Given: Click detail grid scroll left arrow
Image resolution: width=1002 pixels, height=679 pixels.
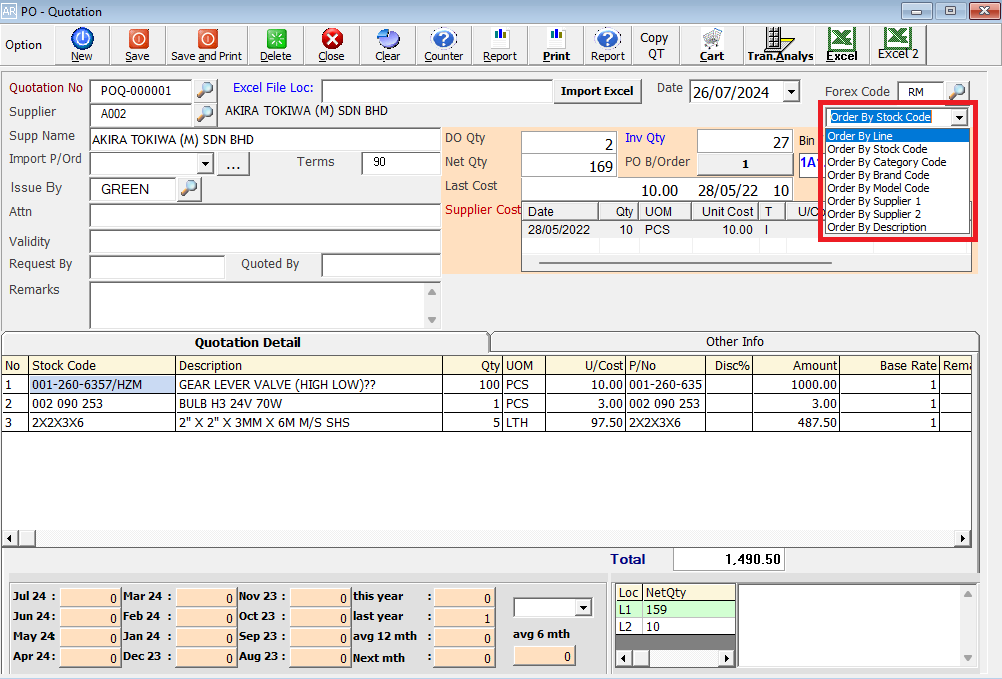Looking at the screenshot, I should coord(10,538).
